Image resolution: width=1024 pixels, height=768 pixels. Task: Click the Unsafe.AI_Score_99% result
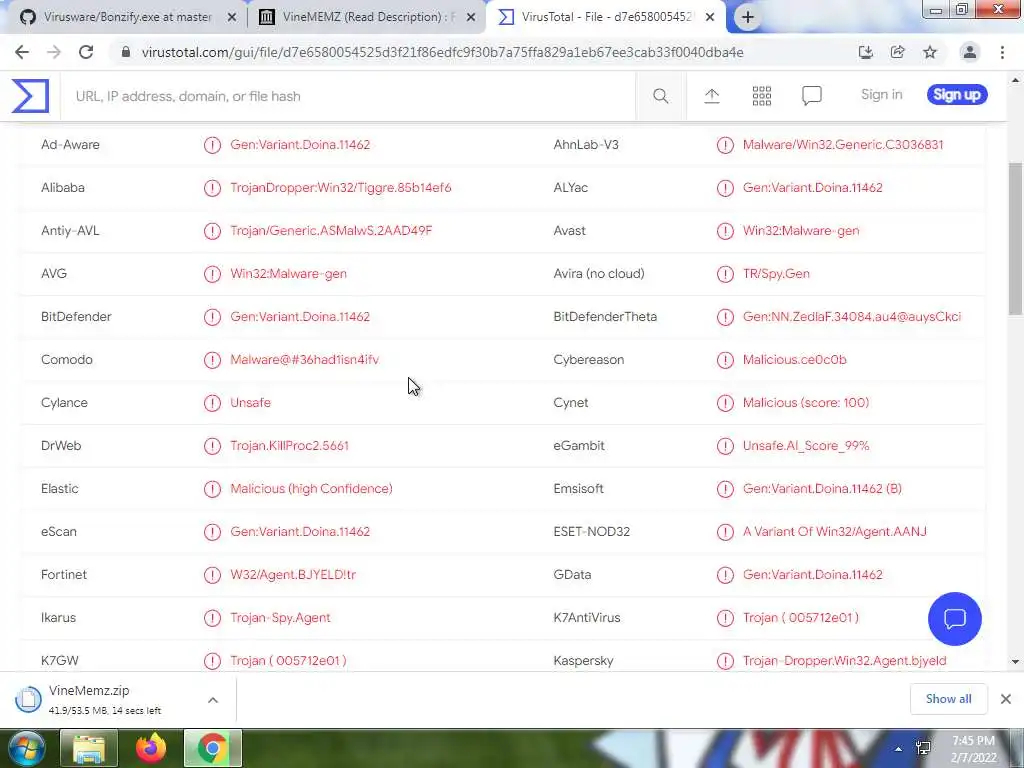[806, 446]
